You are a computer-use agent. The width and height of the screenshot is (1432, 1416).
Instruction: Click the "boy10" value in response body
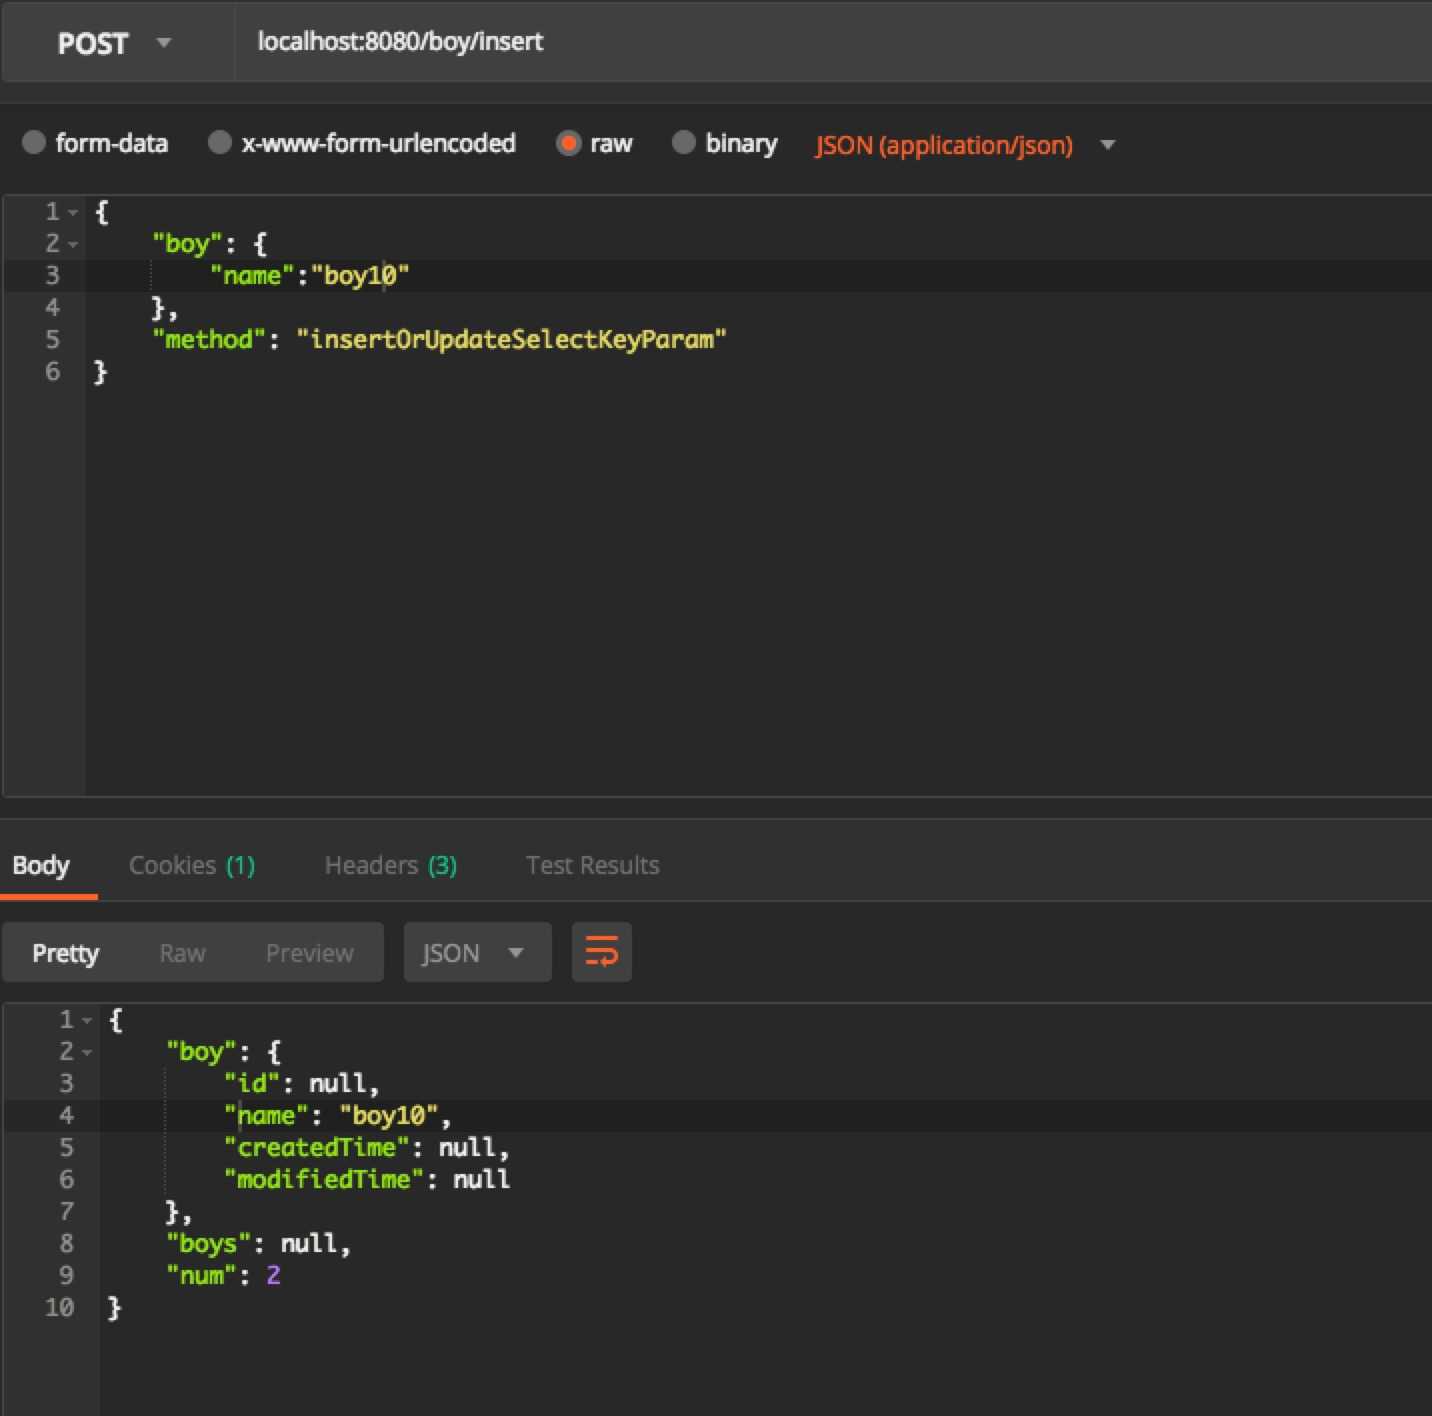point(389,1115)
